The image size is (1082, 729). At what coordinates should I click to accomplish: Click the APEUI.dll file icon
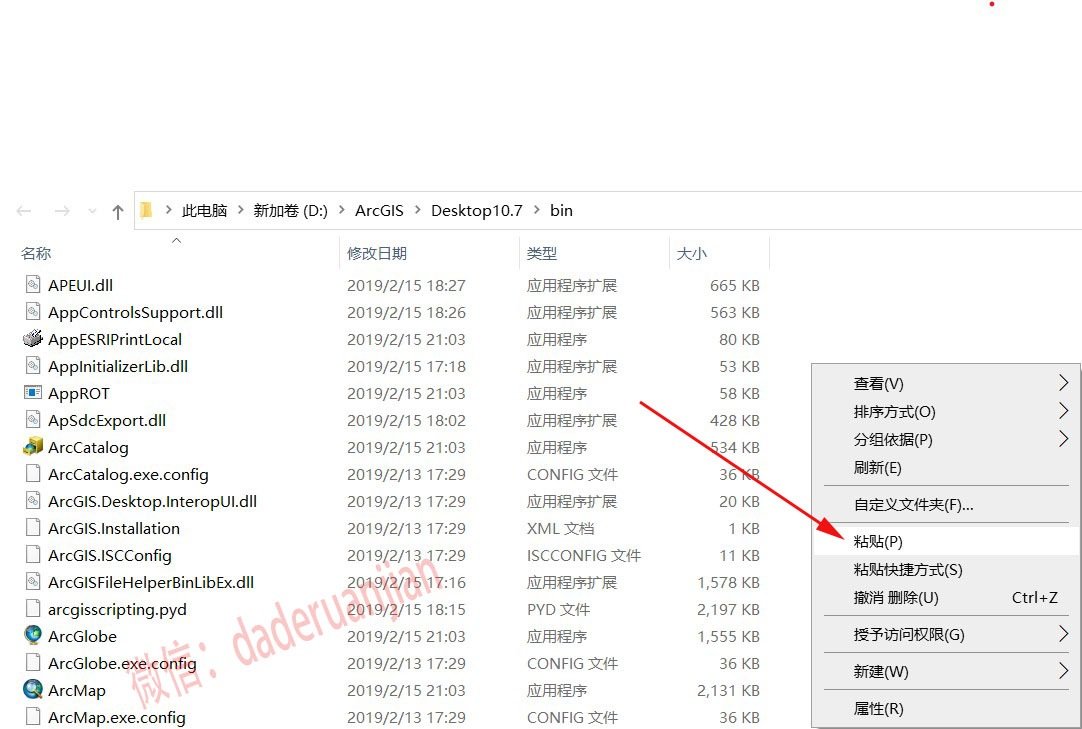(33, 284)
